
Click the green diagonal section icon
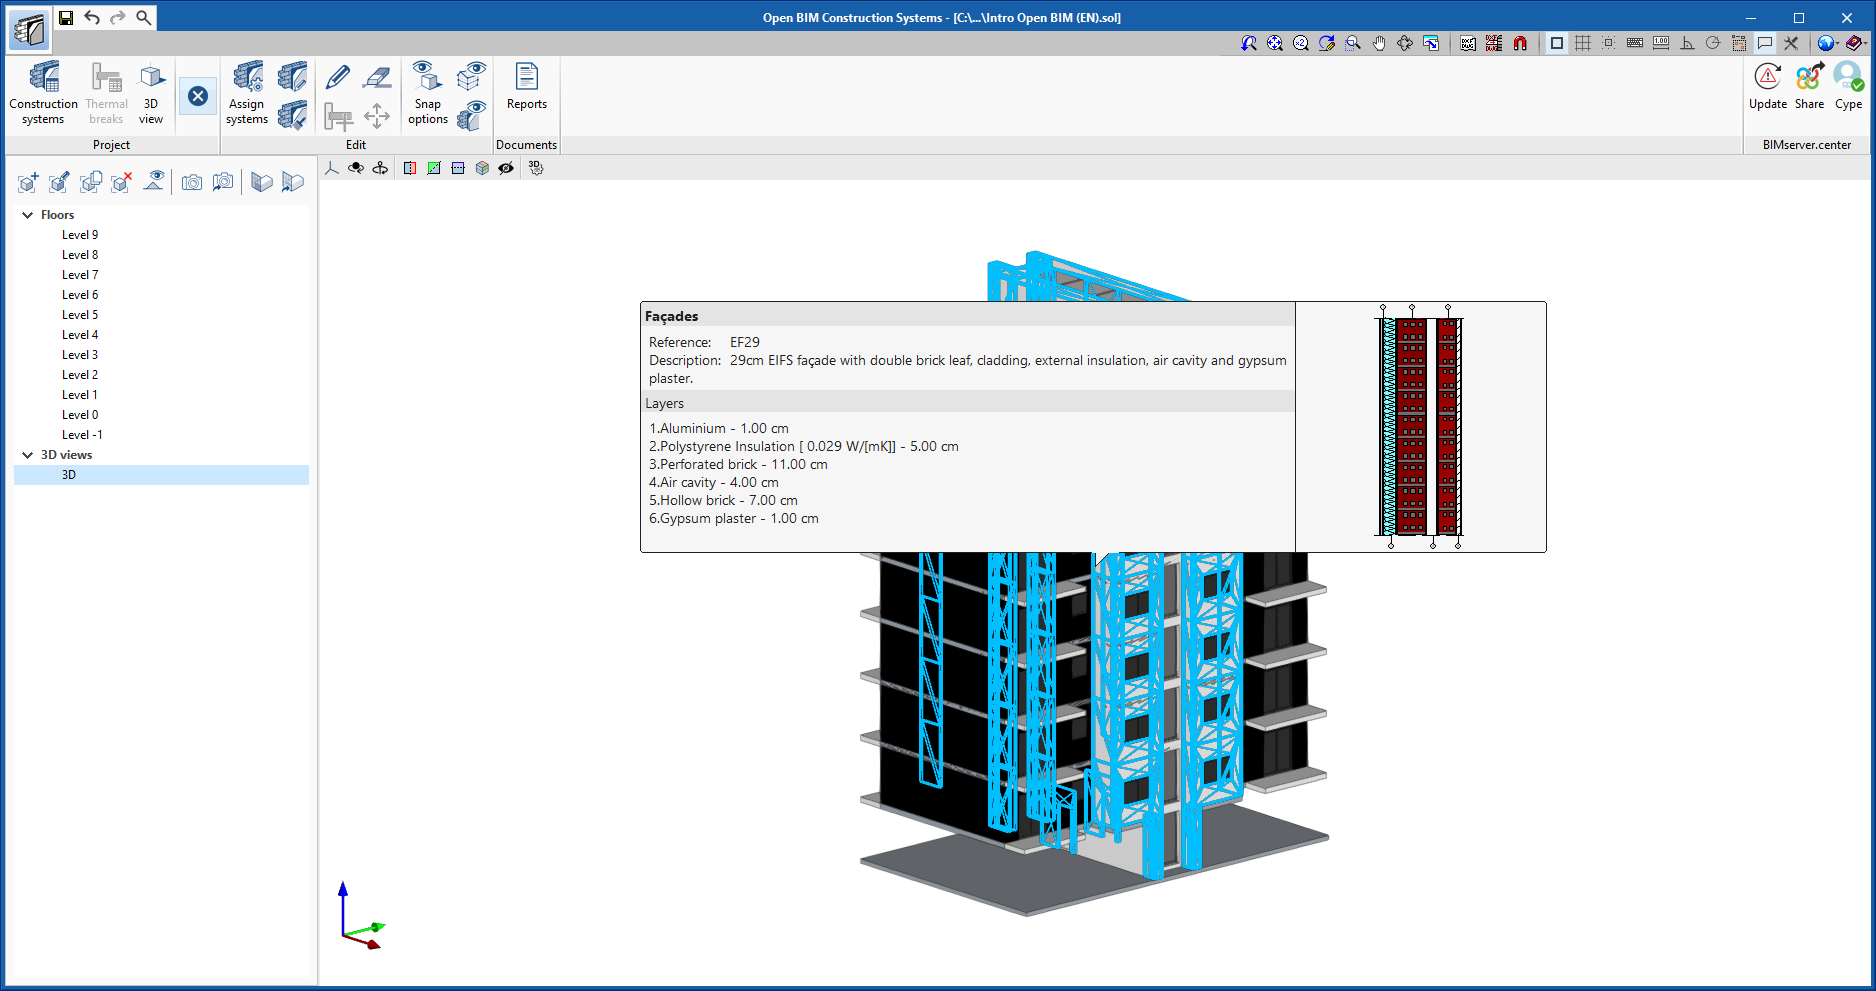tap(434, 168)
